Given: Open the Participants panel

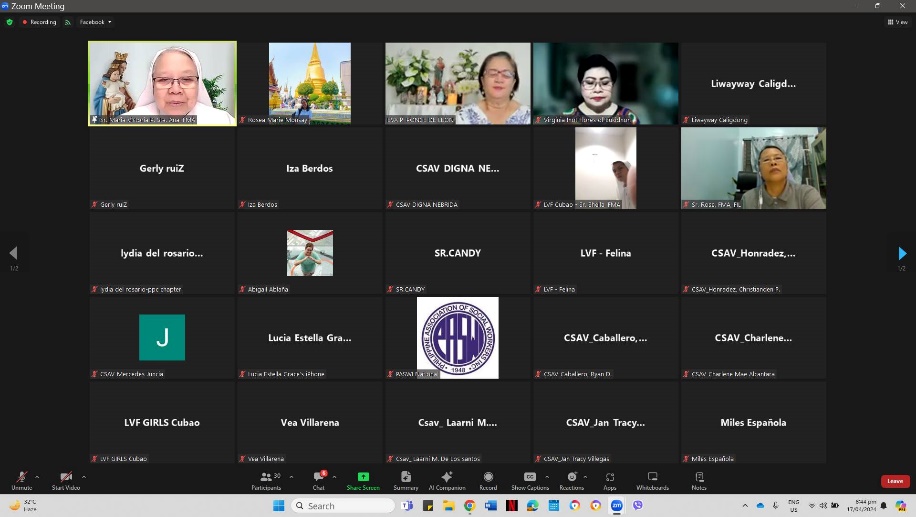Looking at the screenshot, I should pos(266,480).
